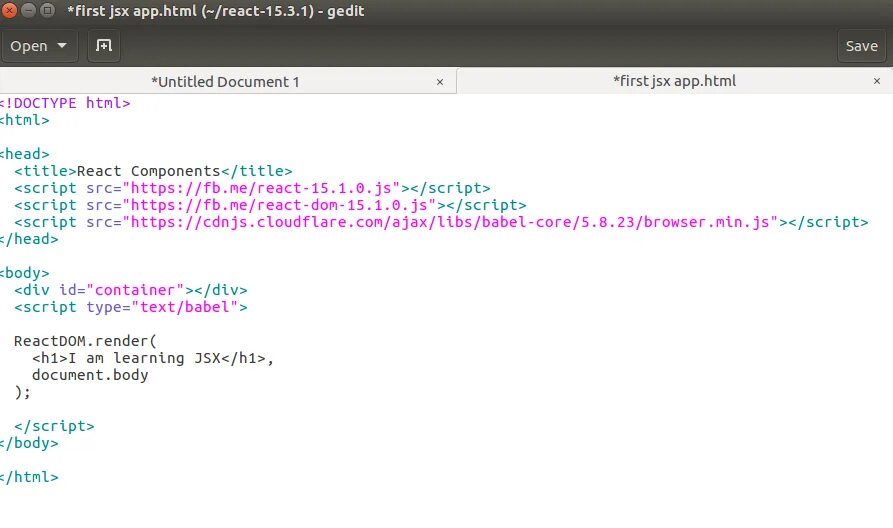Click the react-dom-15.1.0.js script URL
Viewport: 893px width, 528px height.
[x=280, y=205]
